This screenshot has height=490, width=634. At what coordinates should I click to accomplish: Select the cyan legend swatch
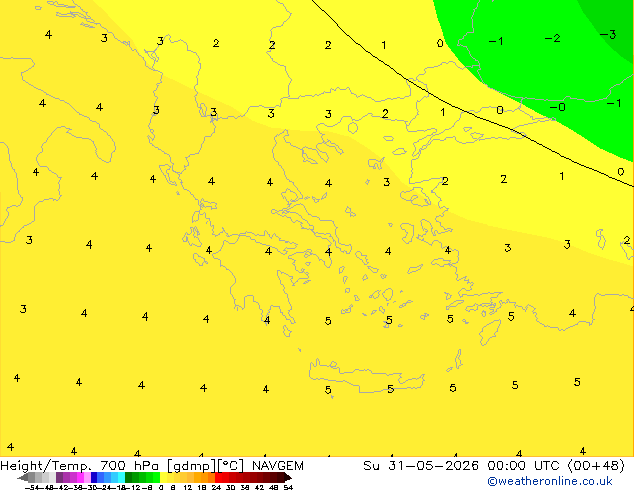121,477
